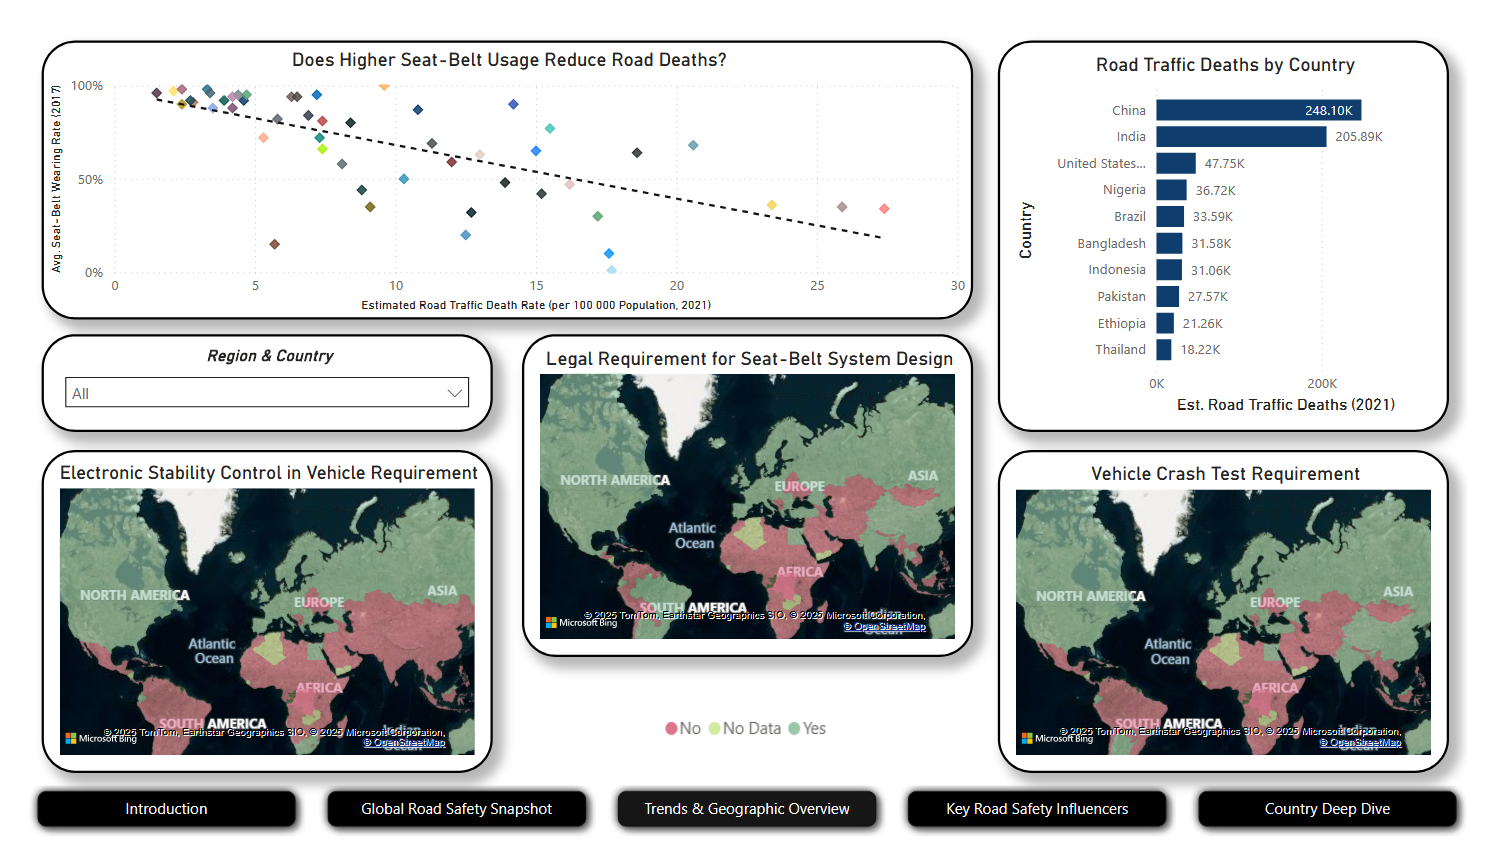
Task: Click Microsoft Bing logo on stability control map
Action: tap(101, 738)
